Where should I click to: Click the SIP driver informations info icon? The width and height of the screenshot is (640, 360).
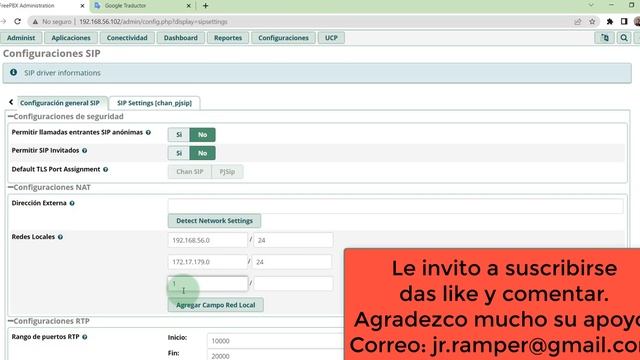point(13,72)
